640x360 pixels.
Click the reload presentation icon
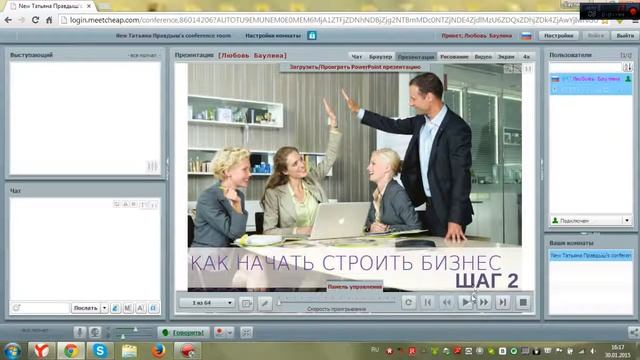click(x=408, y=302)
